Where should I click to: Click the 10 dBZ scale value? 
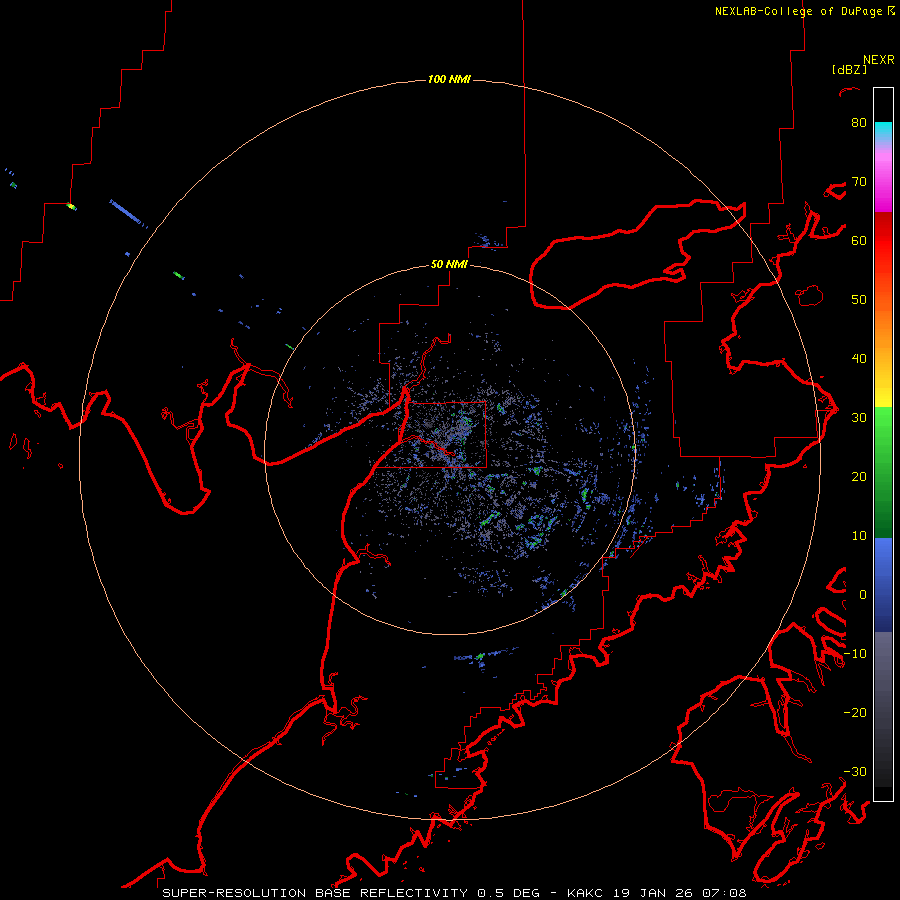pyautogui.click(x=859, y=536)
